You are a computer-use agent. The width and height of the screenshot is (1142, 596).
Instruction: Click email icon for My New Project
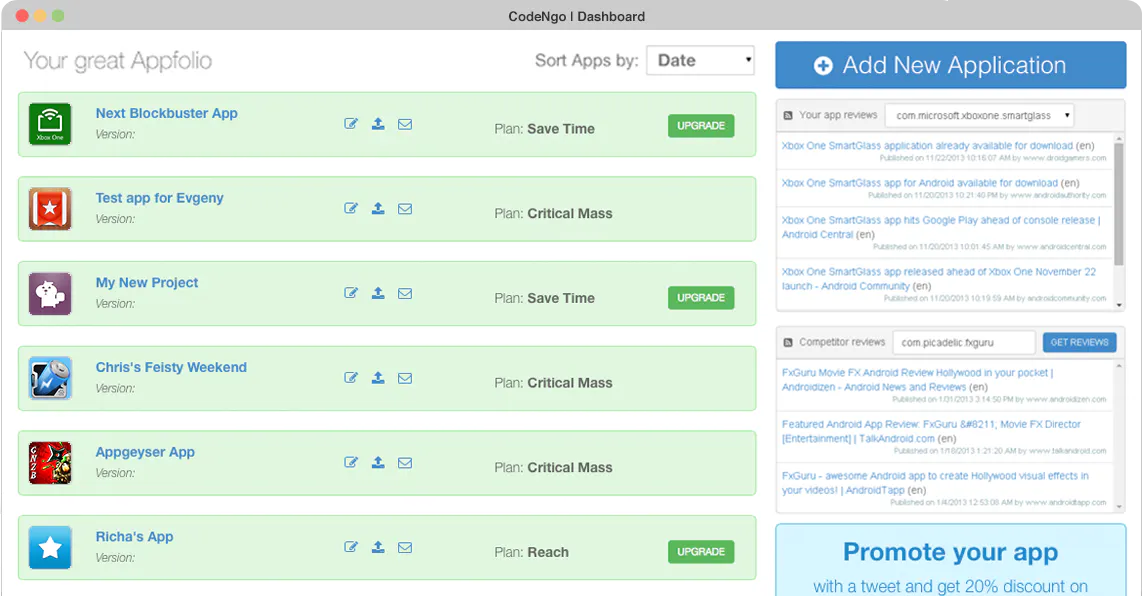[x=405, y=294]
